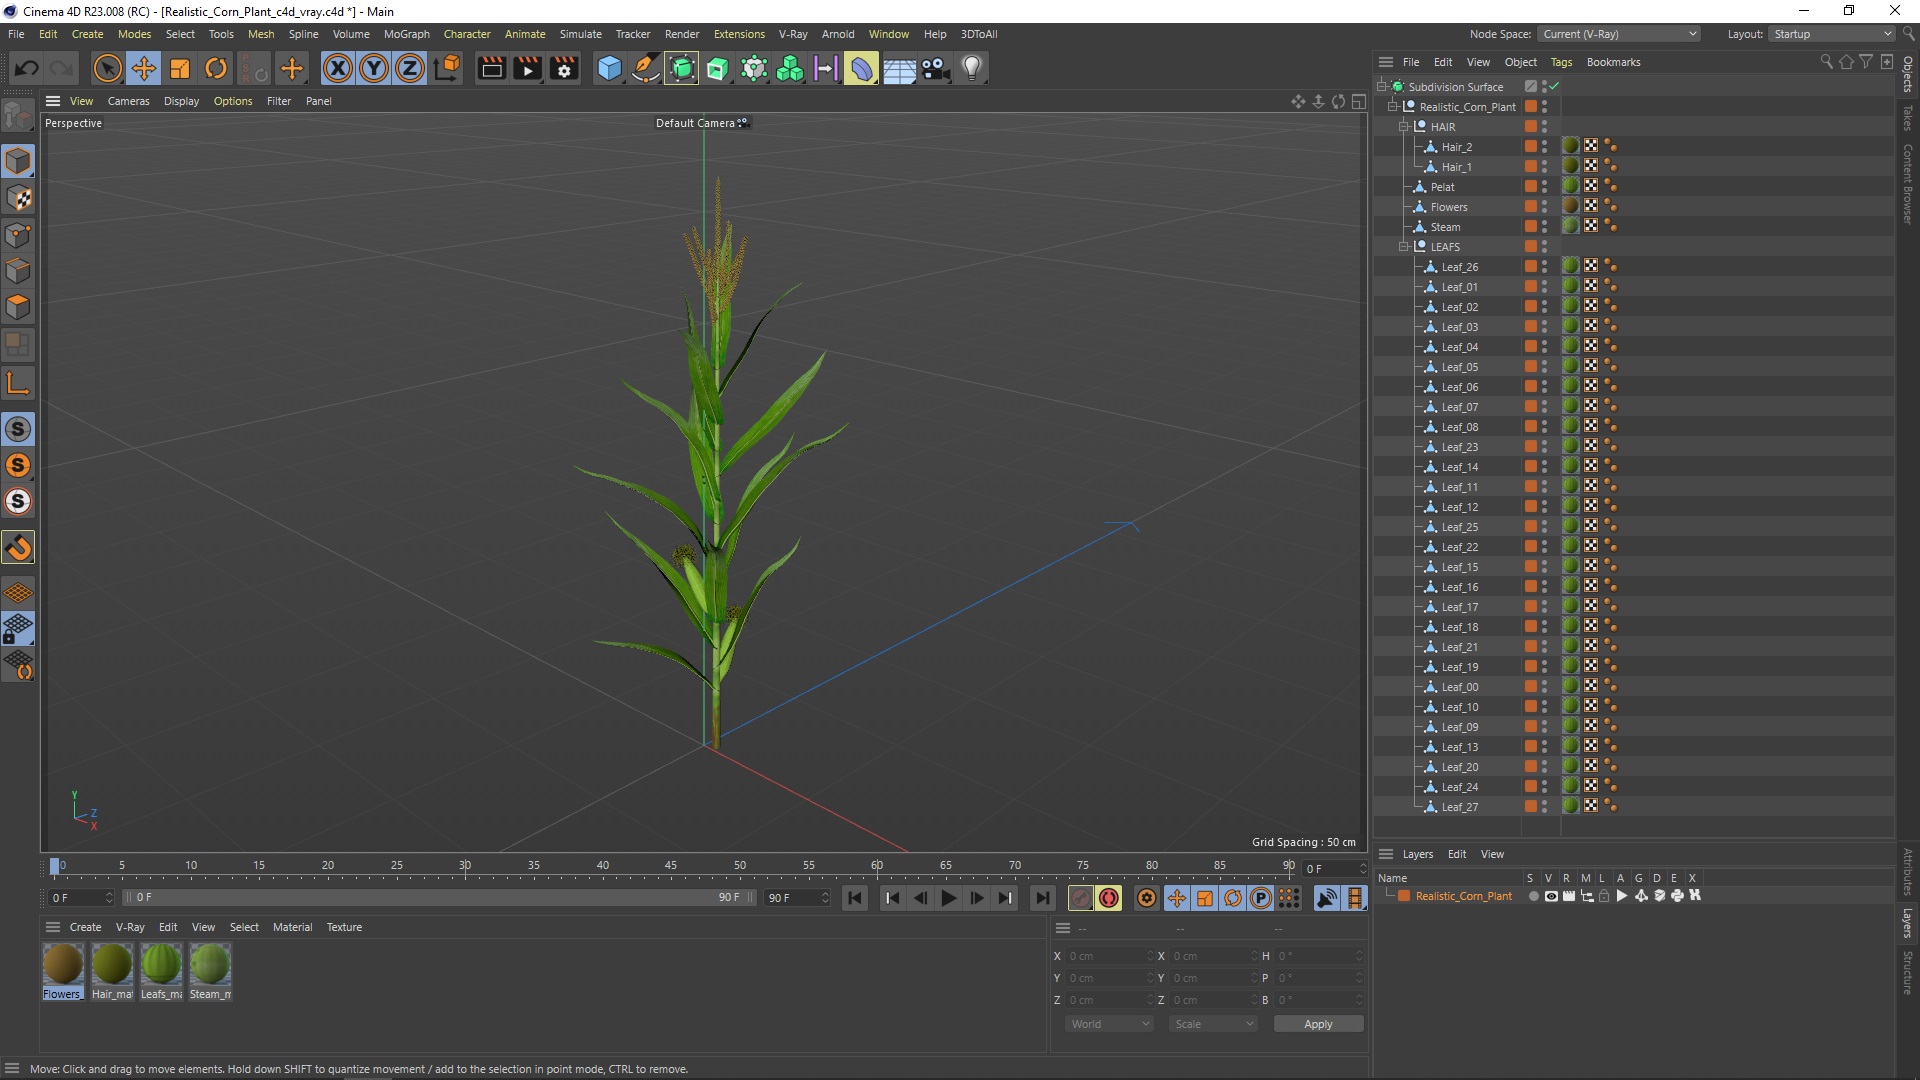1920x1080 pixels.
Task: Collapse HAIR group
Action: click(x=1404, y=127)
